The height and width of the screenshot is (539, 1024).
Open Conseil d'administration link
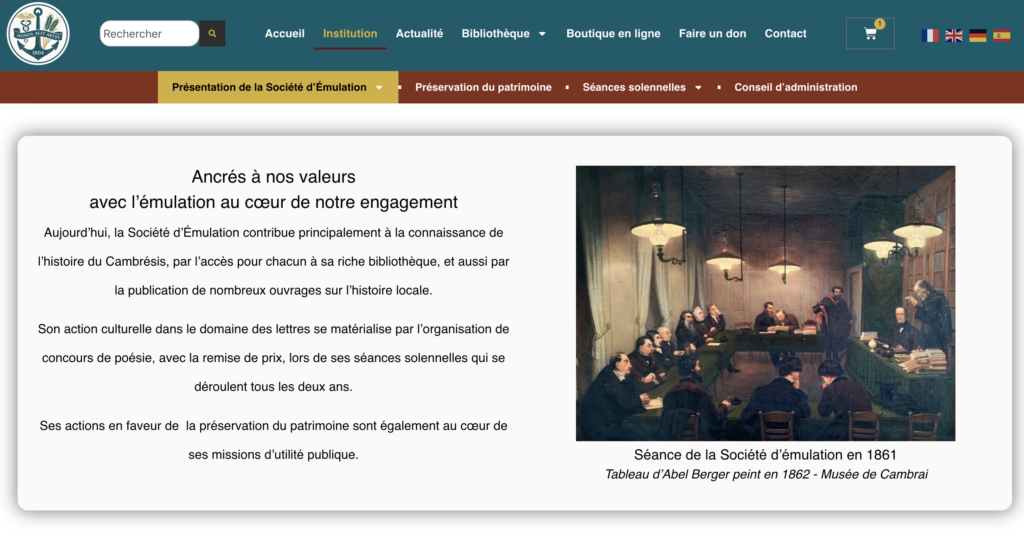795,87
